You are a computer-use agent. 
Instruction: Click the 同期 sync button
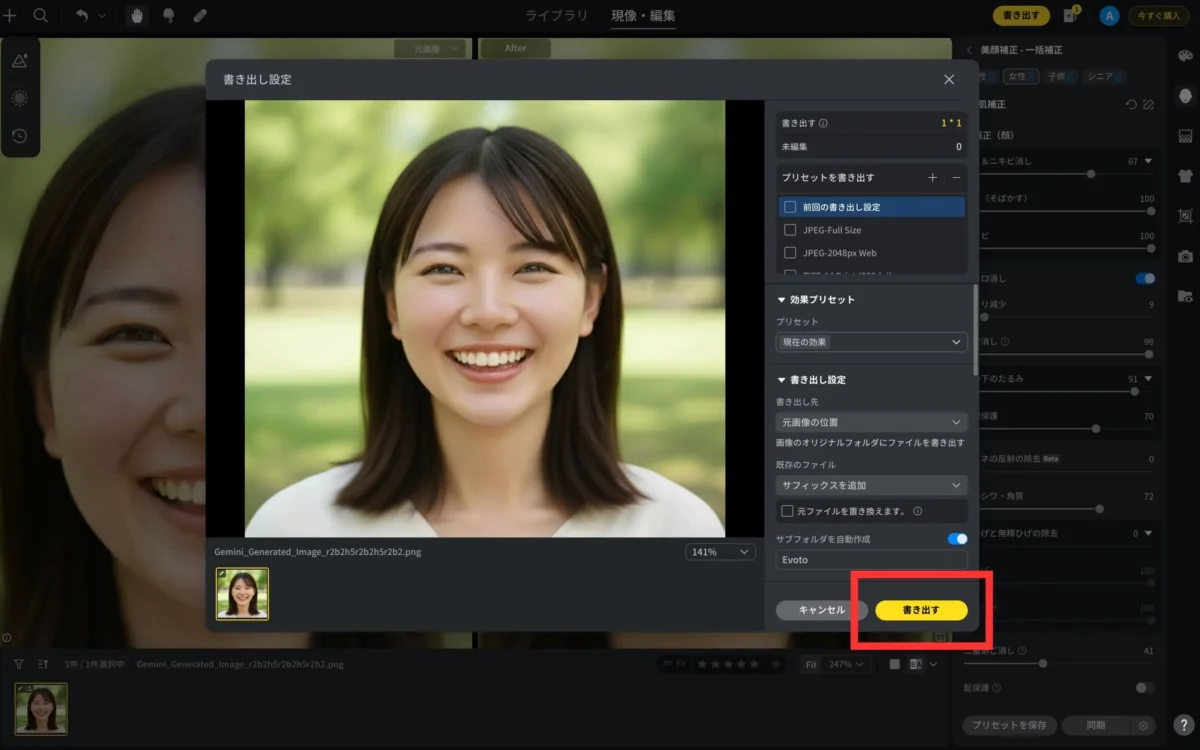tap(1096, 726)
